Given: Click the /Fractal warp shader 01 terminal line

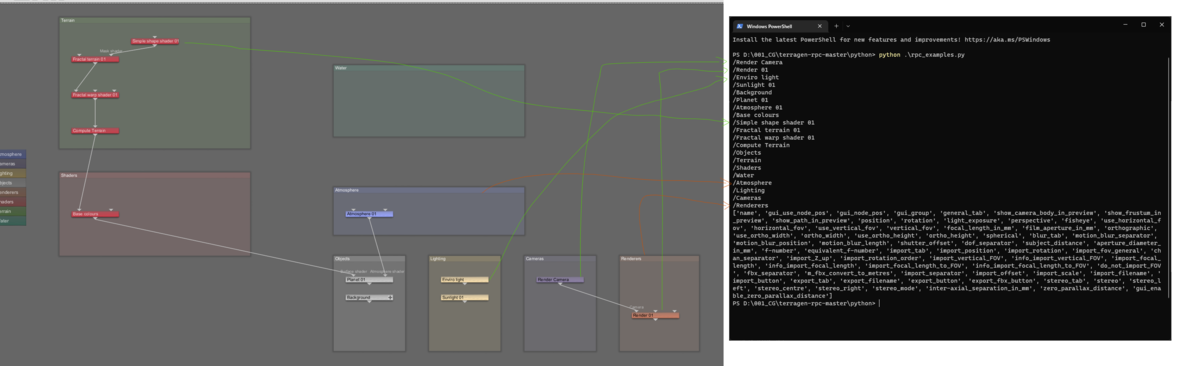Looking at the screenshot, I should 774,137.
